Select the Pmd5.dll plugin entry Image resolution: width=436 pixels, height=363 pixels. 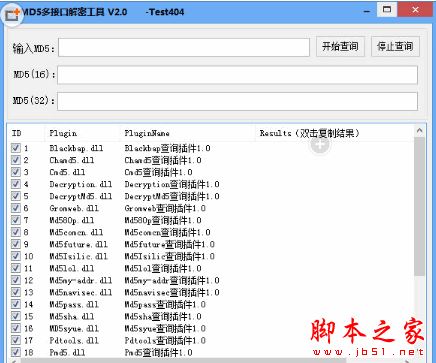point(67,352)
